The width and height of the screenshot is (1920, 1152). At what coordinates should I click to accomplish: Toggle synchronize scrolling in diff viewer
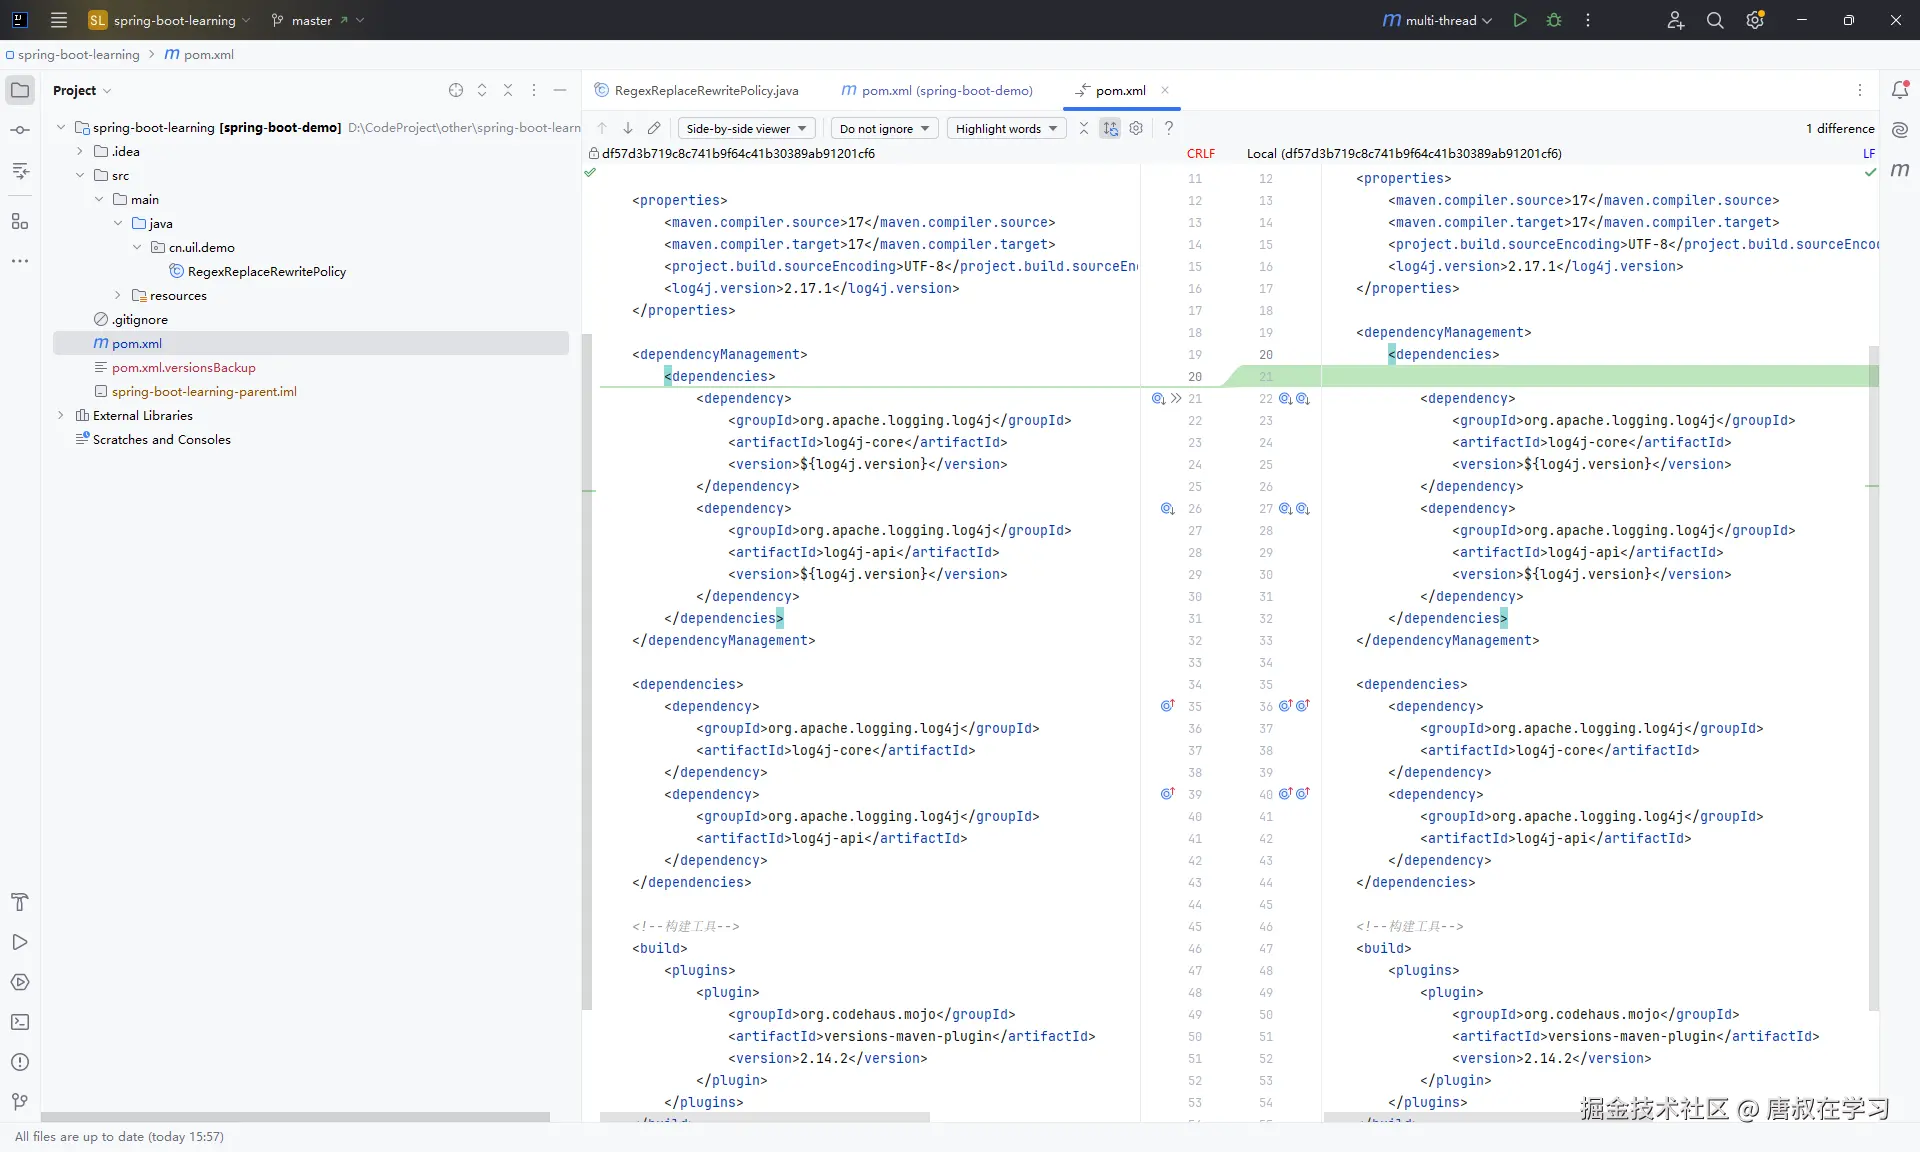1110,128
